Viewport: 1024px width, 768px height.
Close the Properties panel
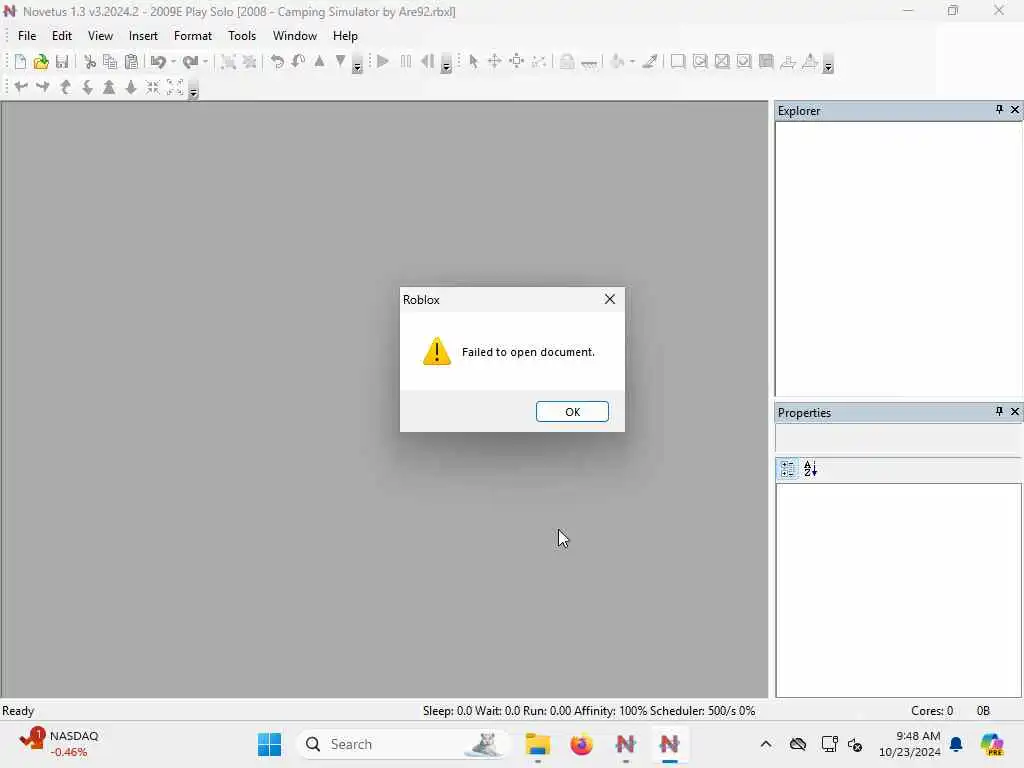point(1015,411)
